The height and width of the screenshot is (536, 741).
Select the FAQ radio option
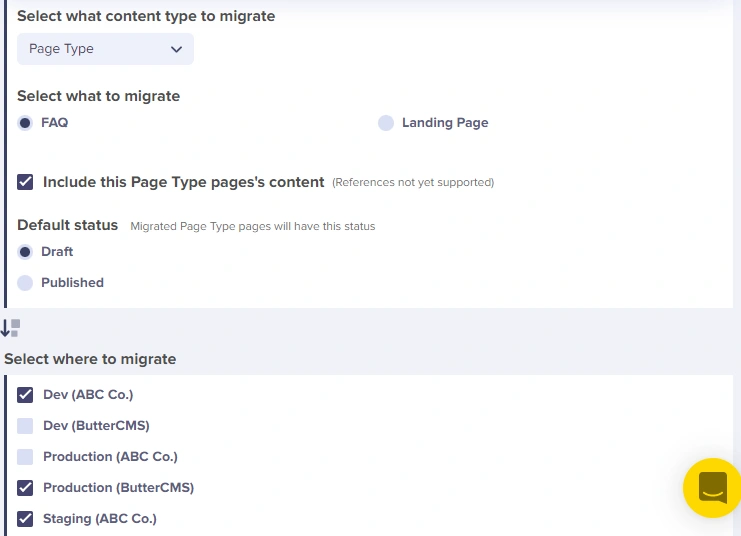point(26,123)
